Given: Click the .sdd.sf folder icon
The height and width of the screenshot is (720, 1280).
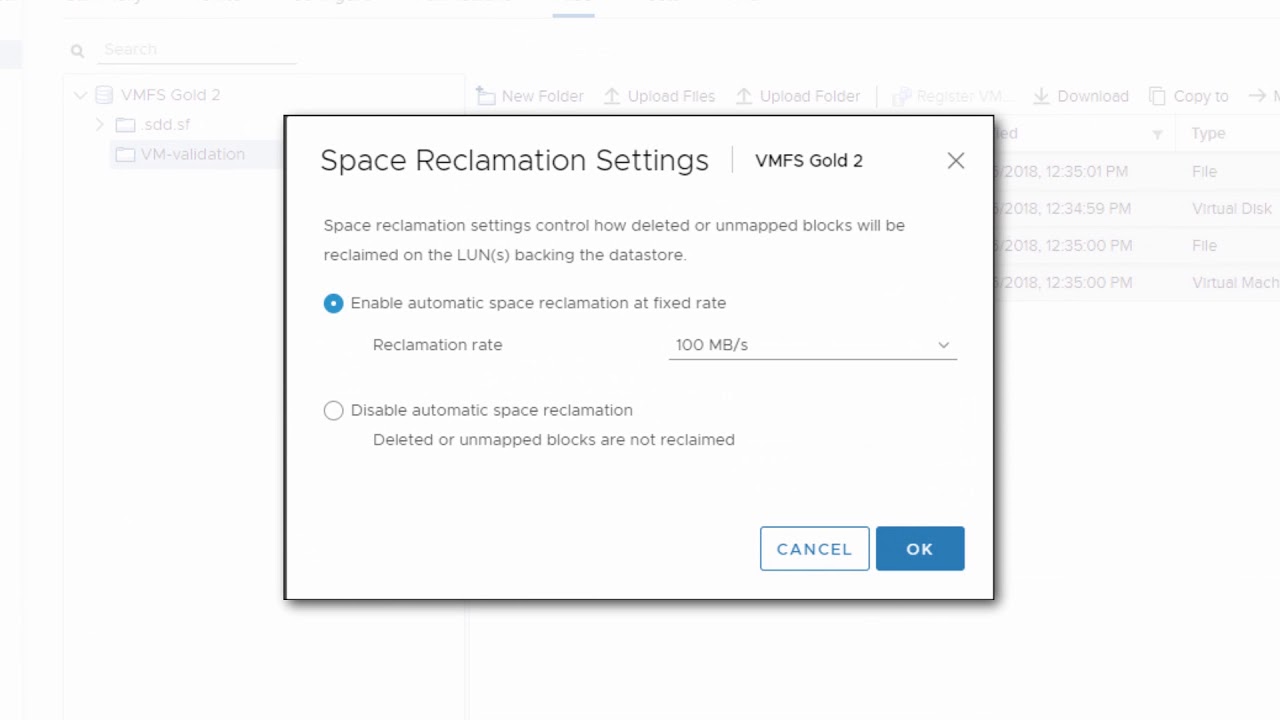Looking at the screenshot, I should coord(125,125).
